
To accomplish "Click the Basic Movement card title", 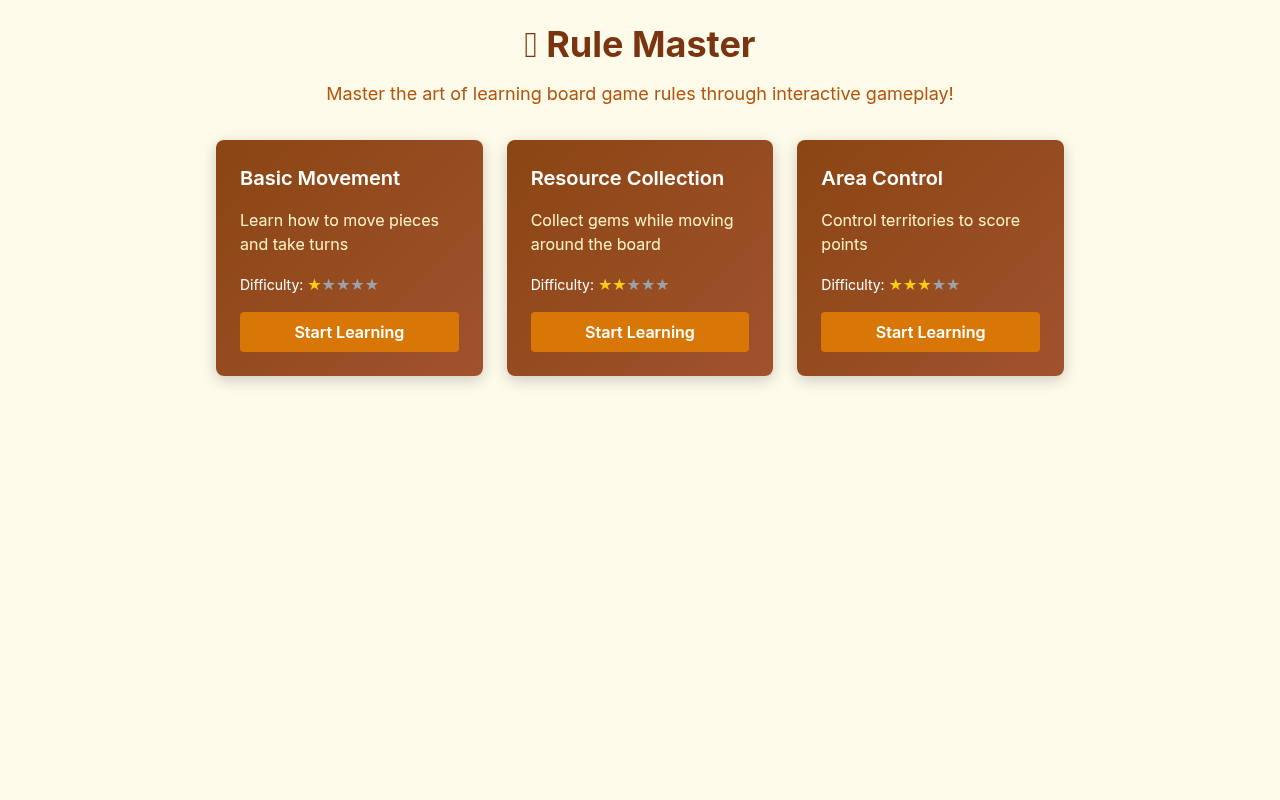I will 320,178.
